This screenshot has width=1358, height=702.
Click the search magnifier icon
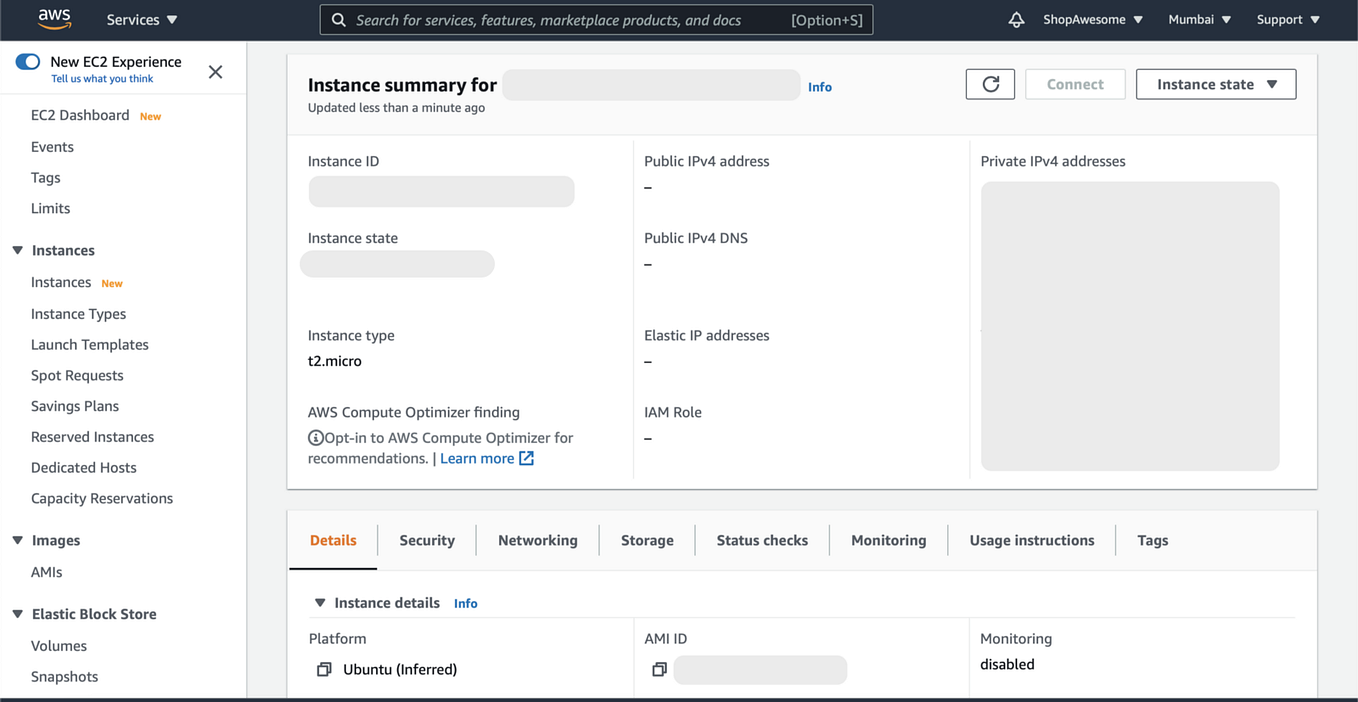(x=338, y=19)
